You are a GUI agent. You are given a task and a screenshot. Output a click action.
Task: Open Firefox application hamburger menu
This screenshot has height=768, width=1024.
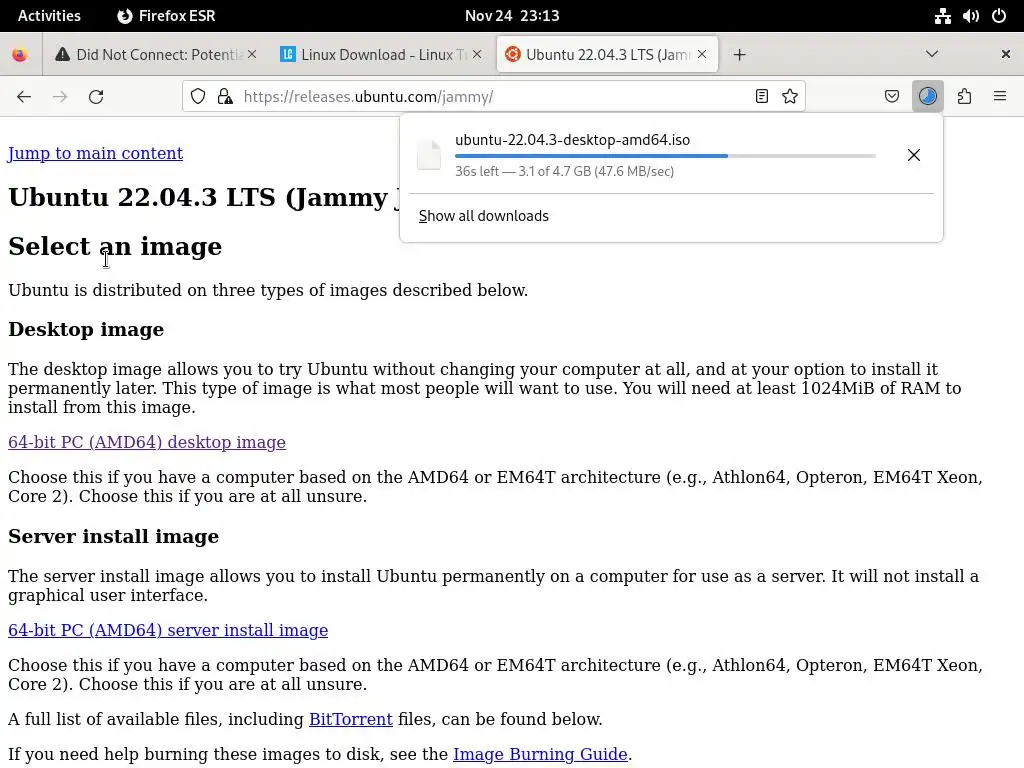(x=1000, y=97)
